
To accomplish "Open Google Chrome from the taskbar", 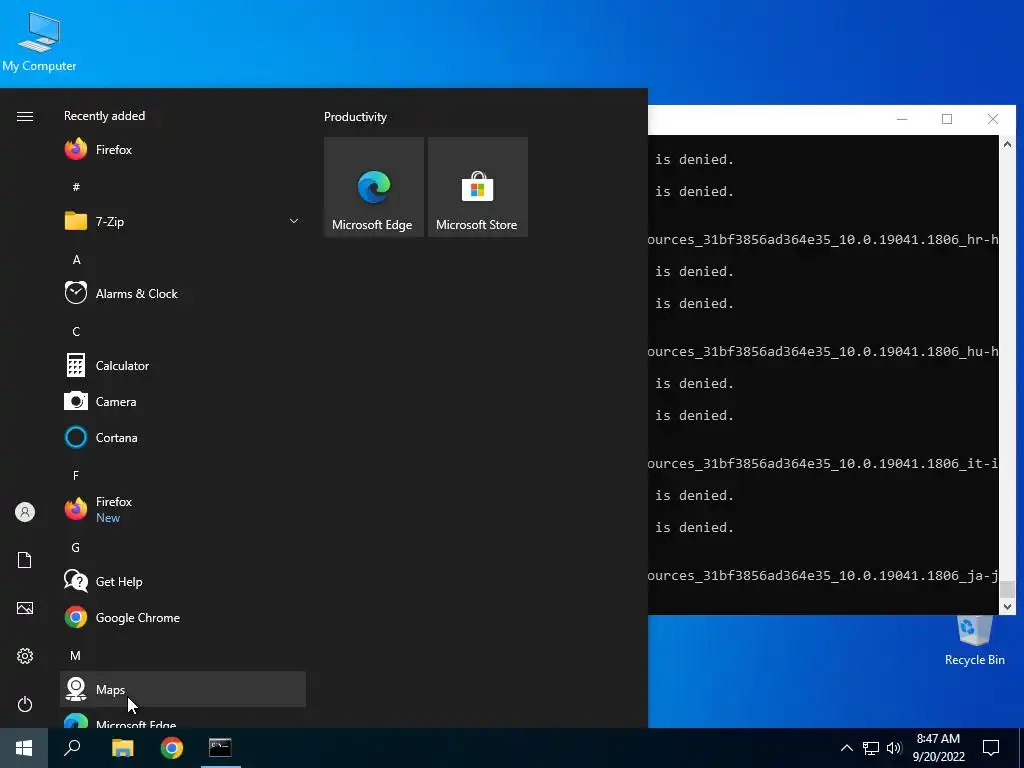I will click(x=172, y=748).
